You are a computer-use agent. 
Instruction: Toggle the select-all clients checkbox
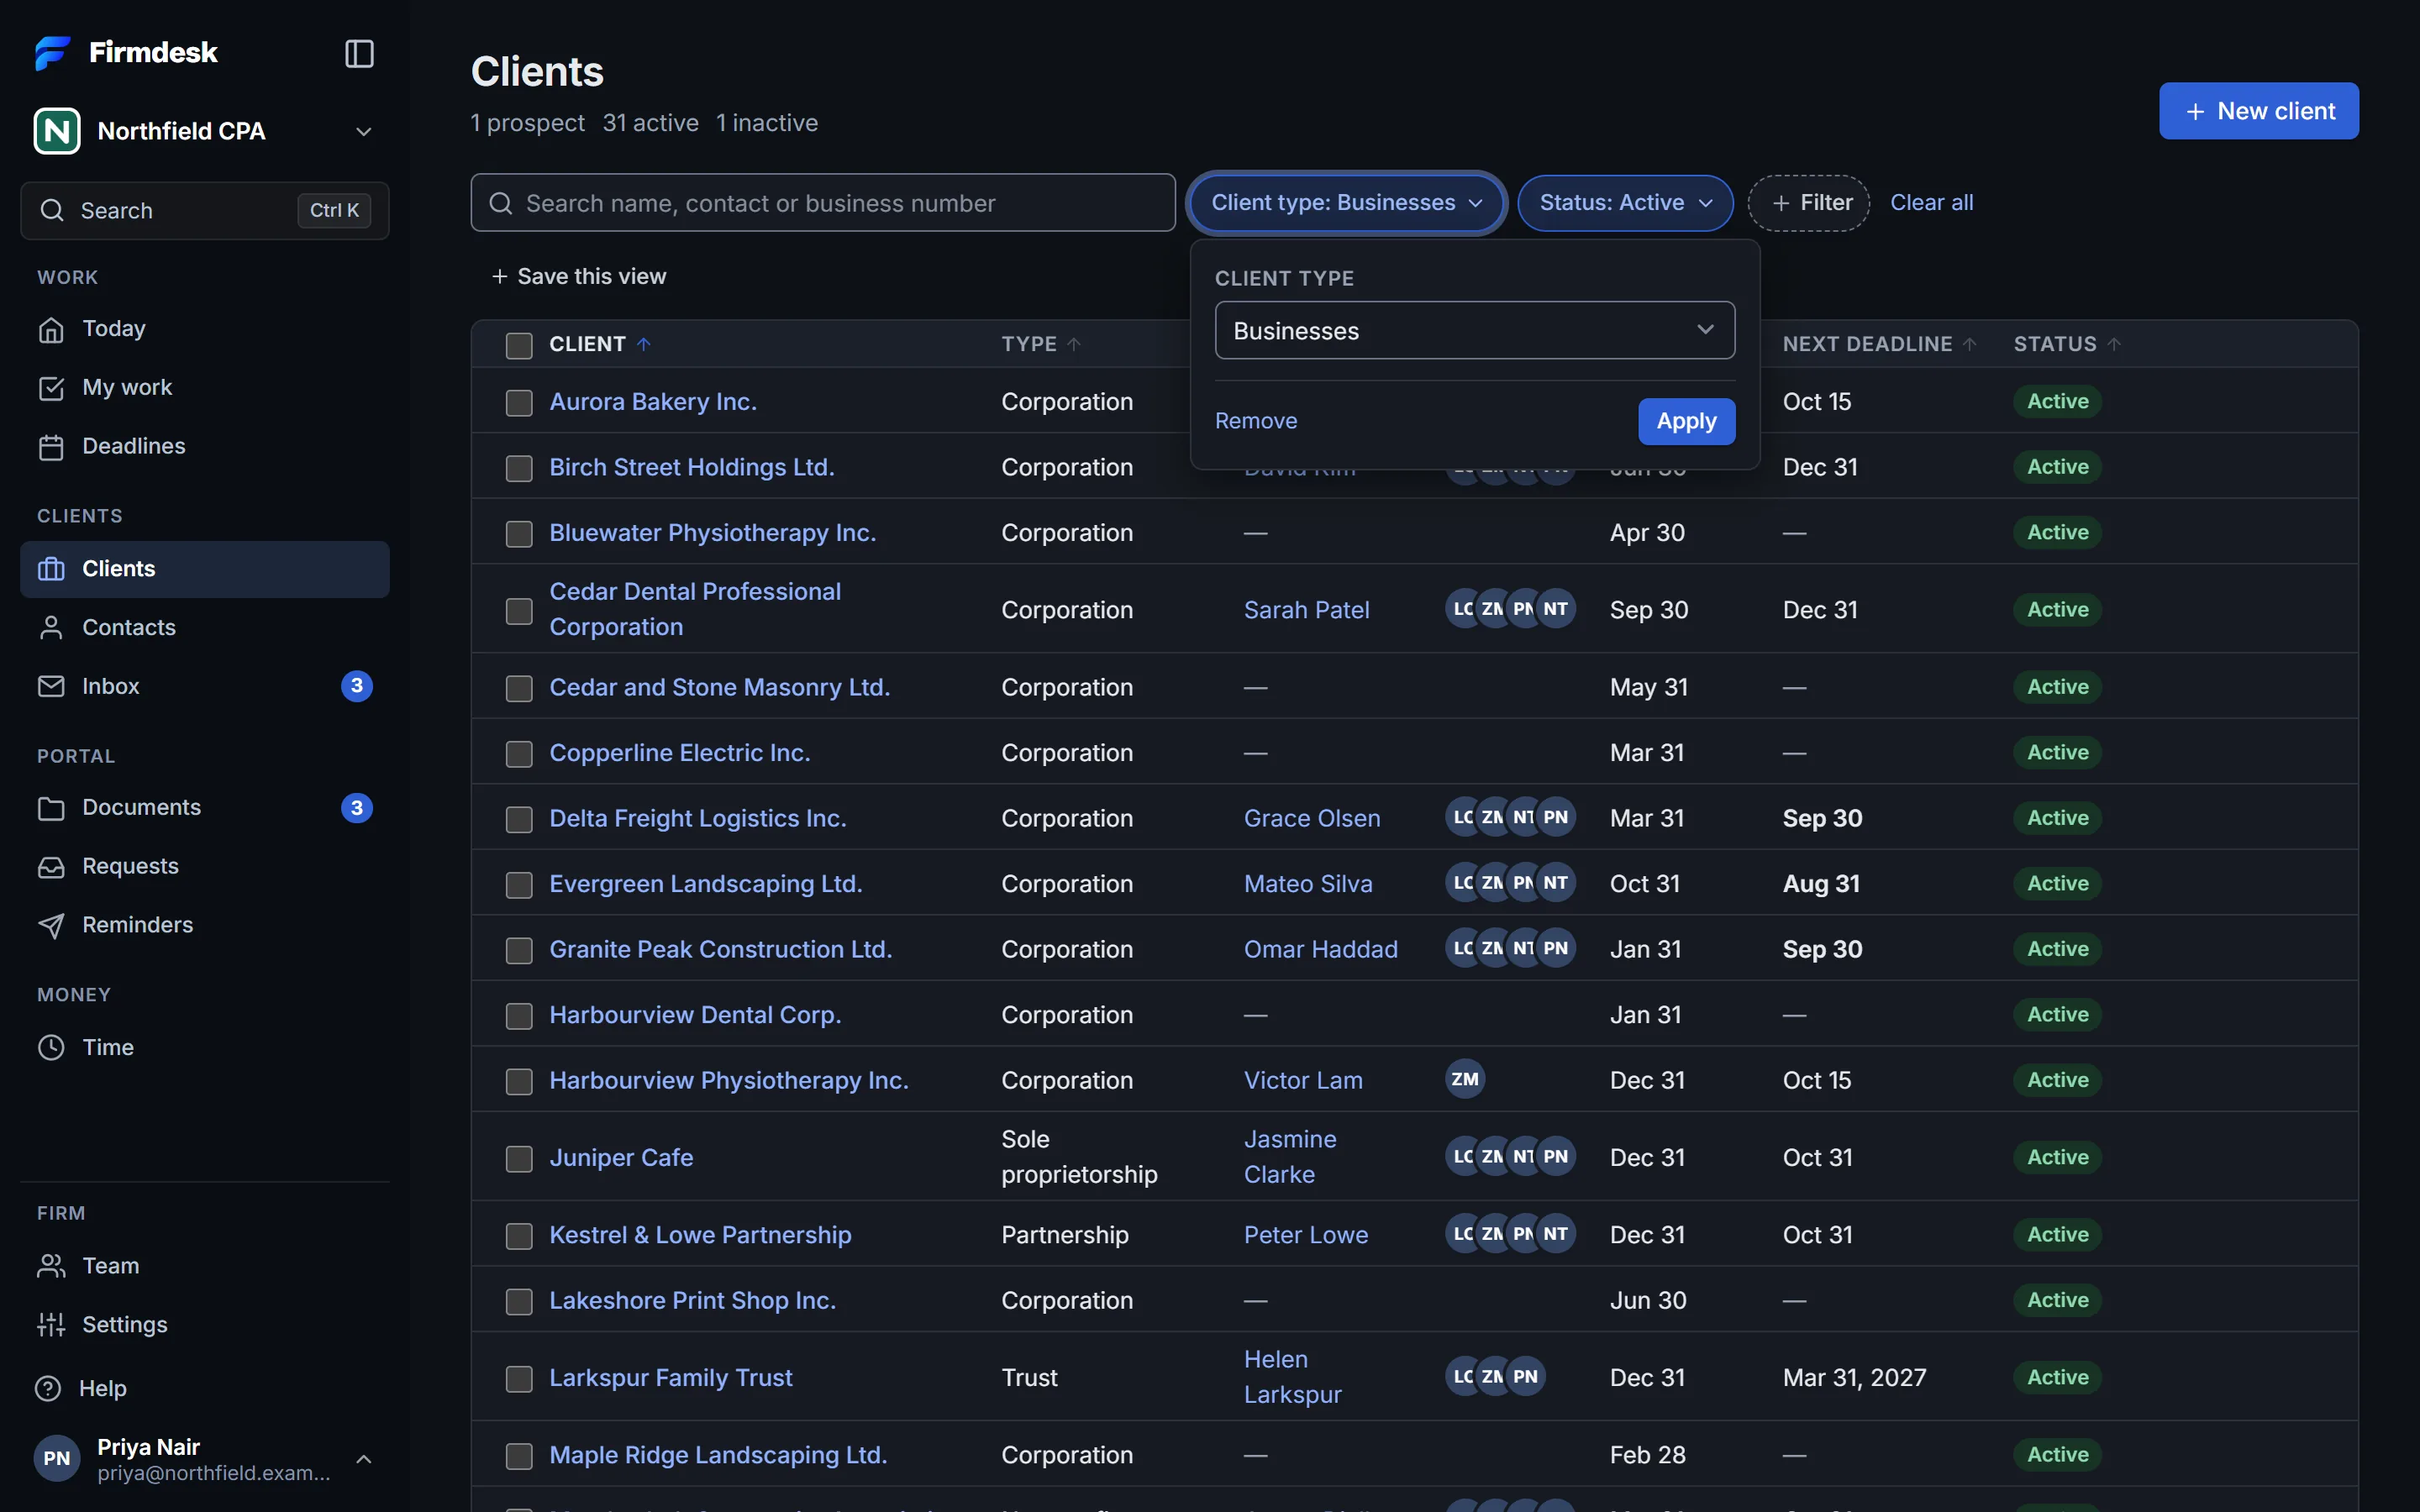click(x=519, y=345)
